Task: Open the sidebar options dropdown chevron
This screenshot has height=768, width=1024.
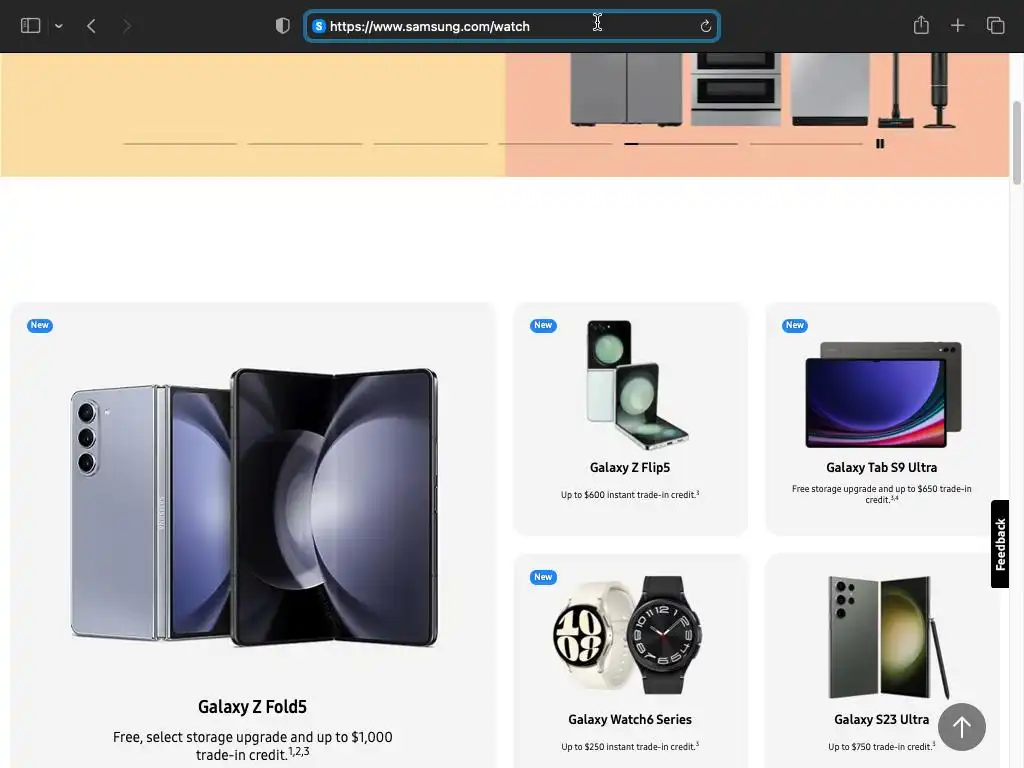Action: point(59,26)
